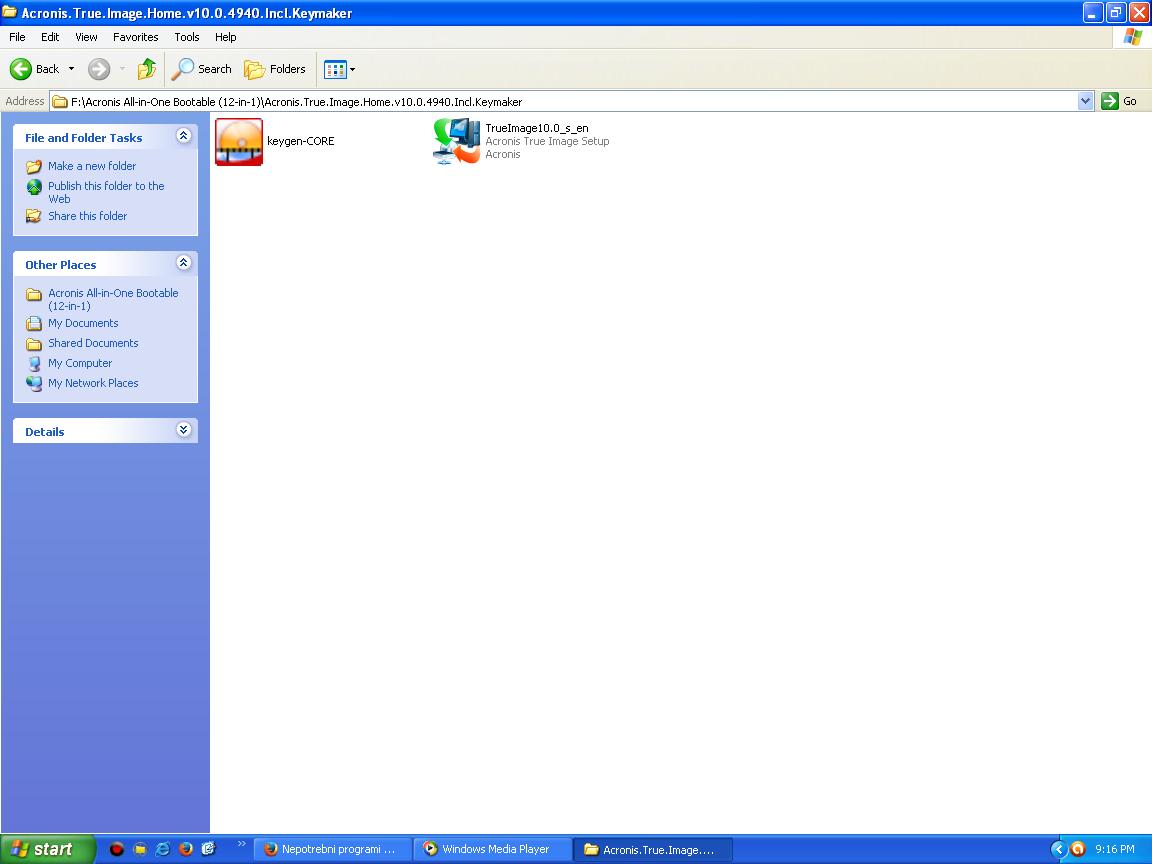
Task: Open the Favorites menu
Action: [135, 37]
